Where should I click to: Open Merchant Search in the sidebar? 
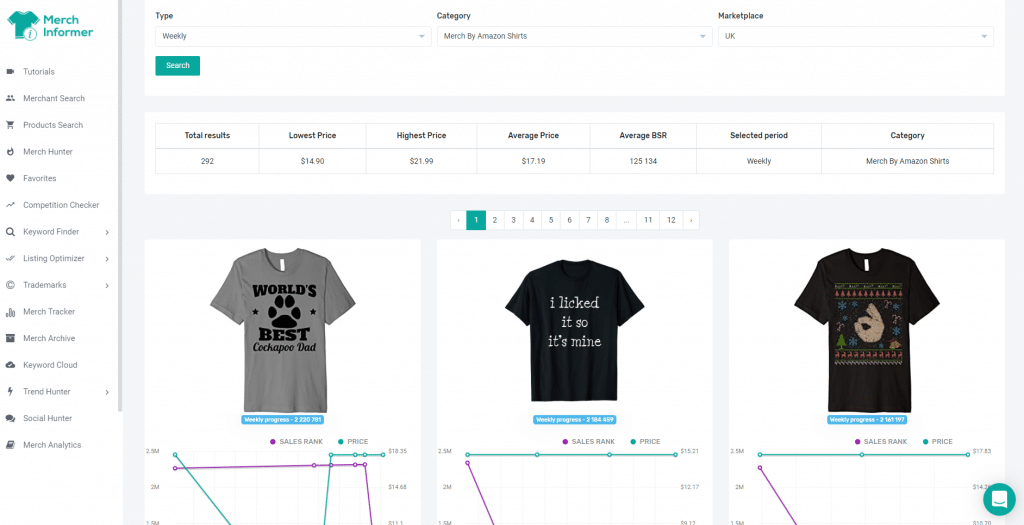coord(54,98)
